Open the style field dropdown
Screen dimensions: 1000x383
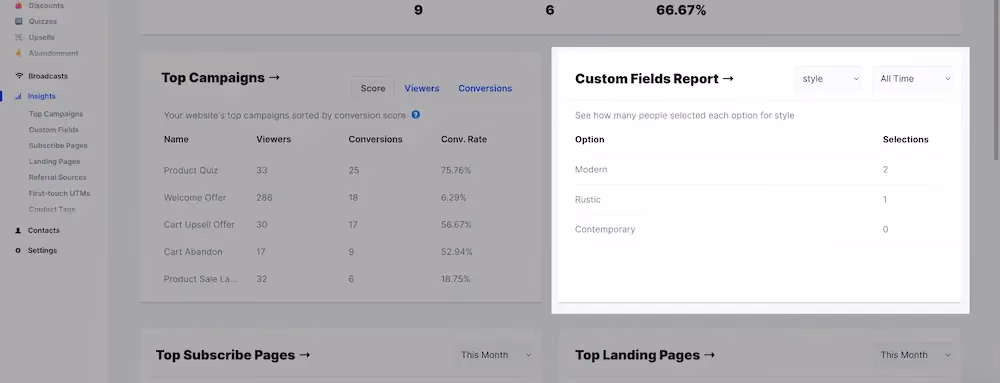pos(828,78)
